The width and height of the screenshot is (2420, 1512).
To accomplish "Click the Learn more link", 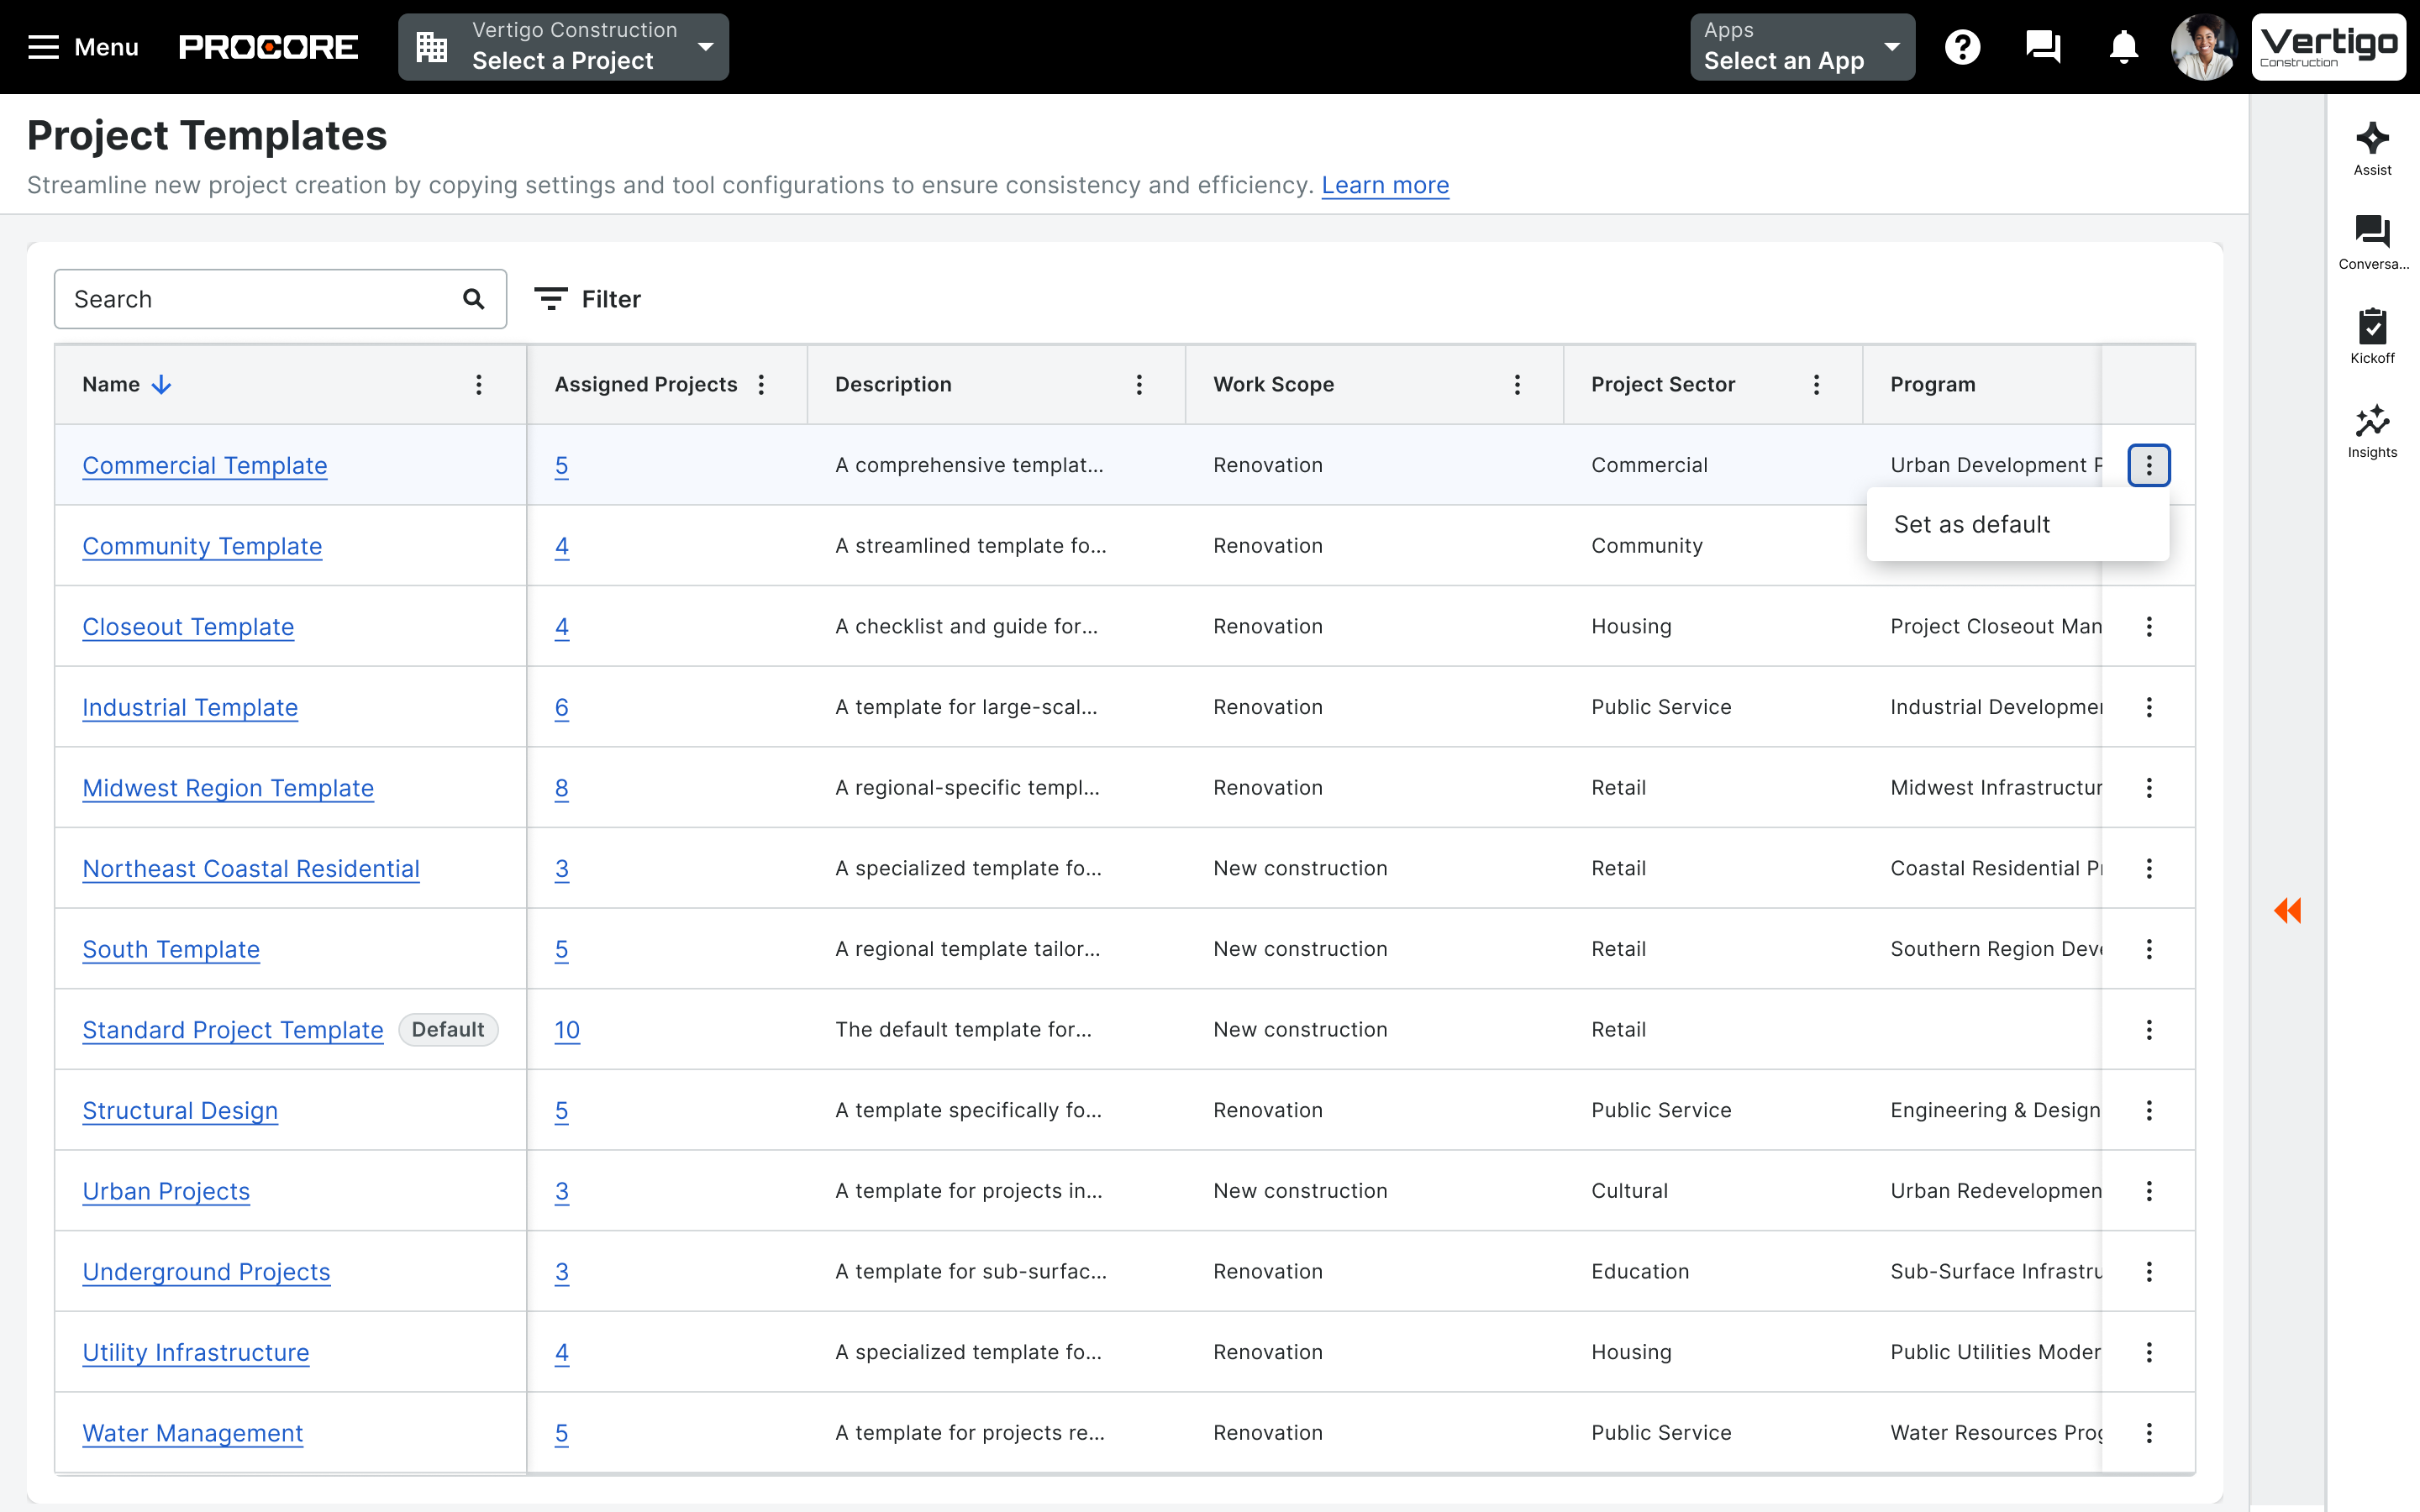I will 1385,185.
